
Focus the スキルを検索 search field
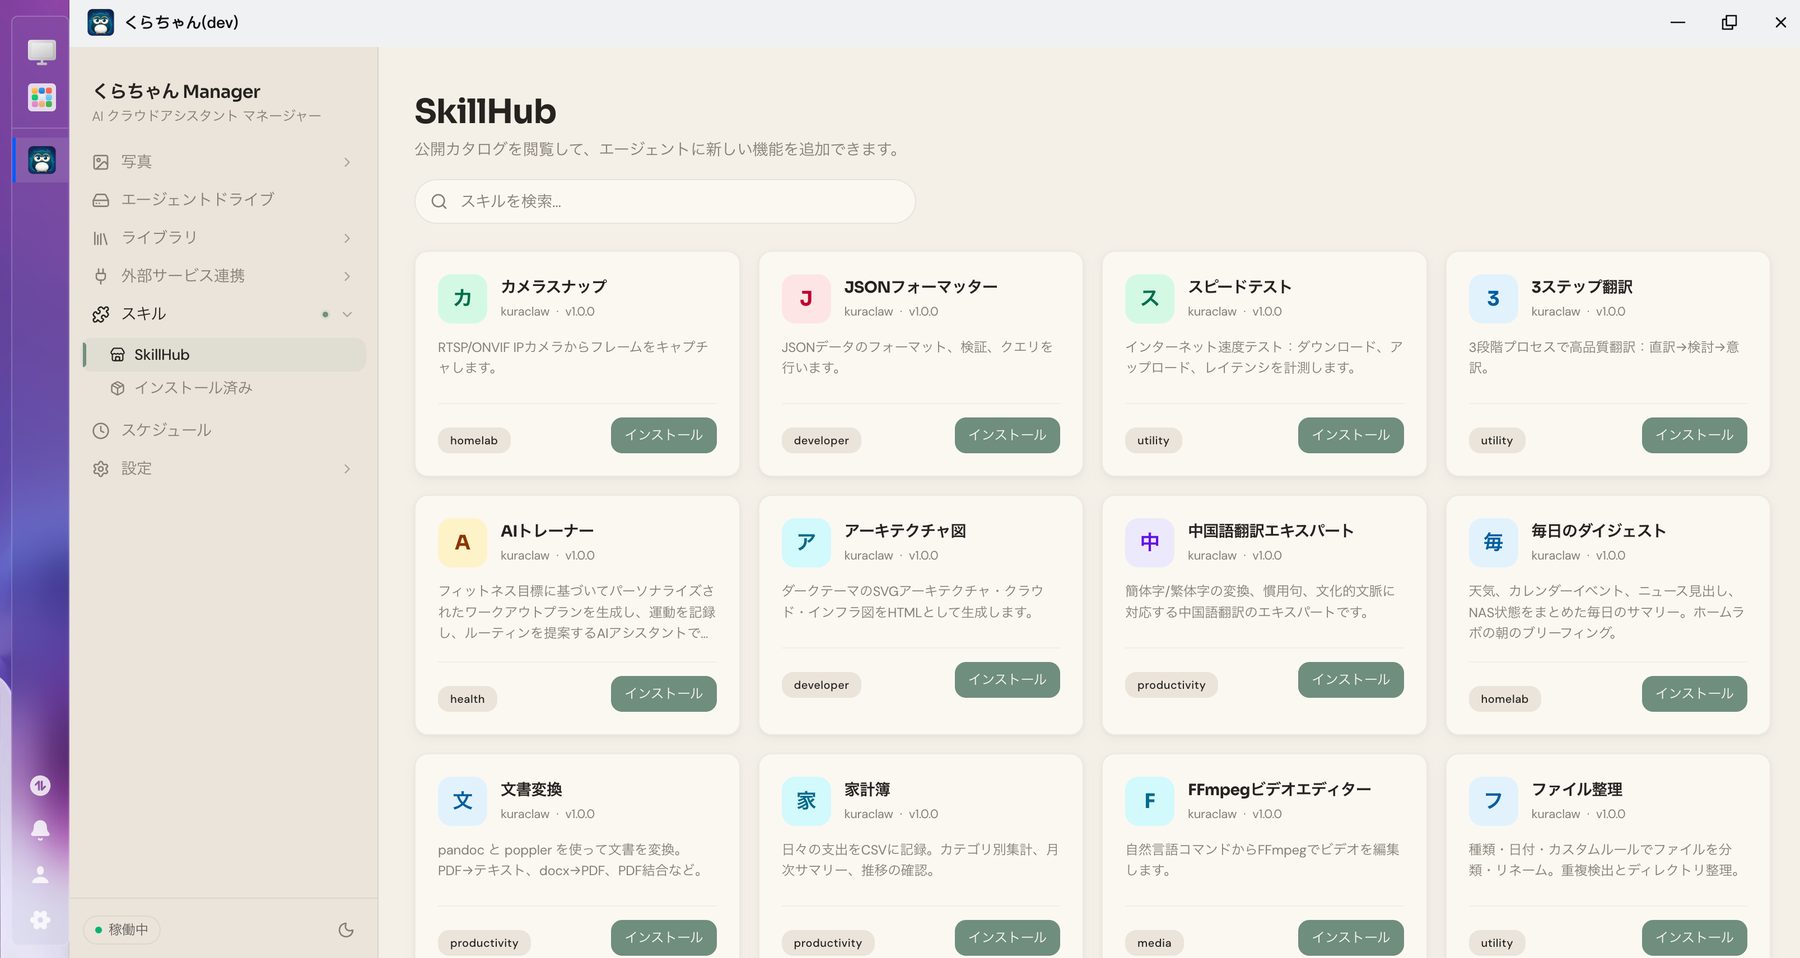tap(665, 201)
